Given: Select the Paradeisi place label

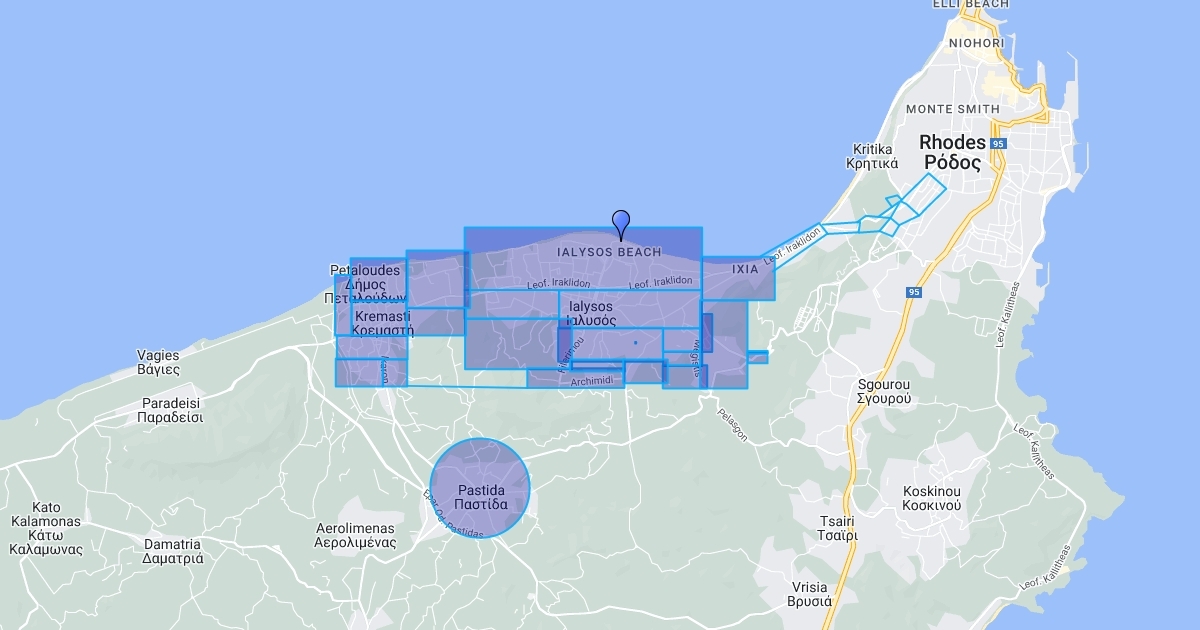Looking at the screenshot, I should 171,410.
